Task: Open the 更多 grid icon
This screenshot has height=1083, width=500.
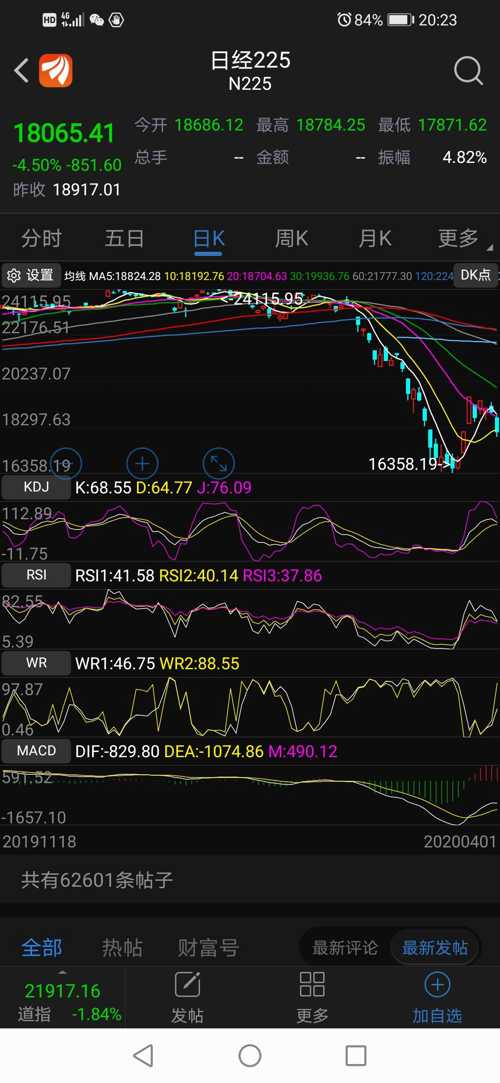Action: pyautogui.click(x=312, y=997)
